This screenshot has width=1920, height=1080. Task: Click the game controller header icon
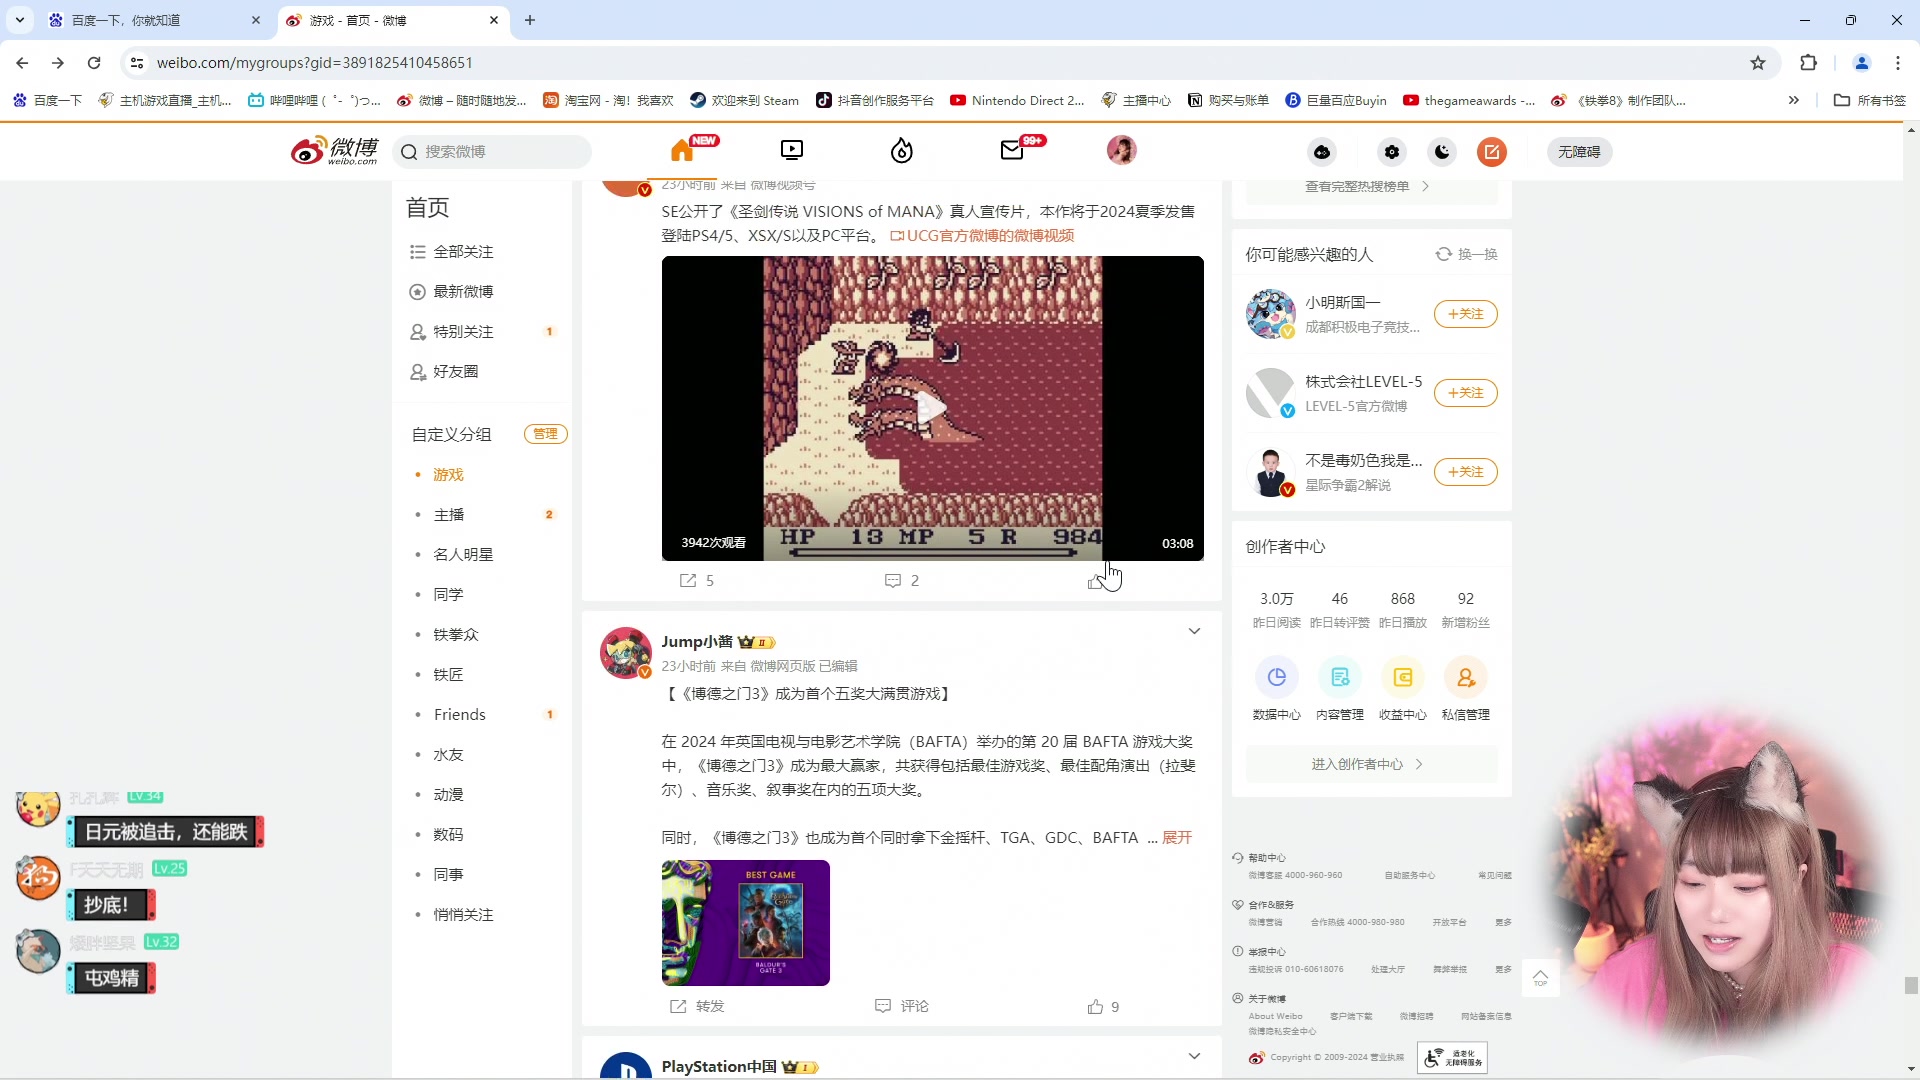tap(1322, 152)
